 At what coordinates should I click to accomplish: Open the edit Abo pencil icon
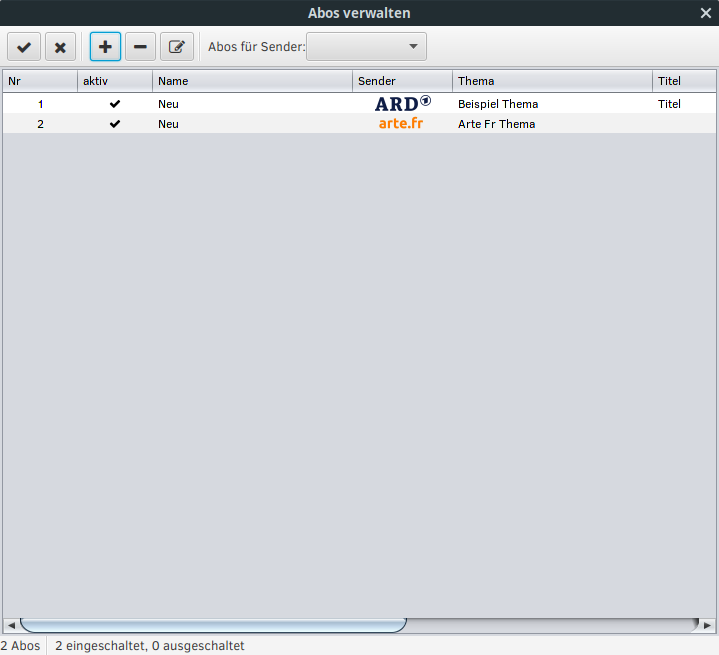(x=177, y=47)
